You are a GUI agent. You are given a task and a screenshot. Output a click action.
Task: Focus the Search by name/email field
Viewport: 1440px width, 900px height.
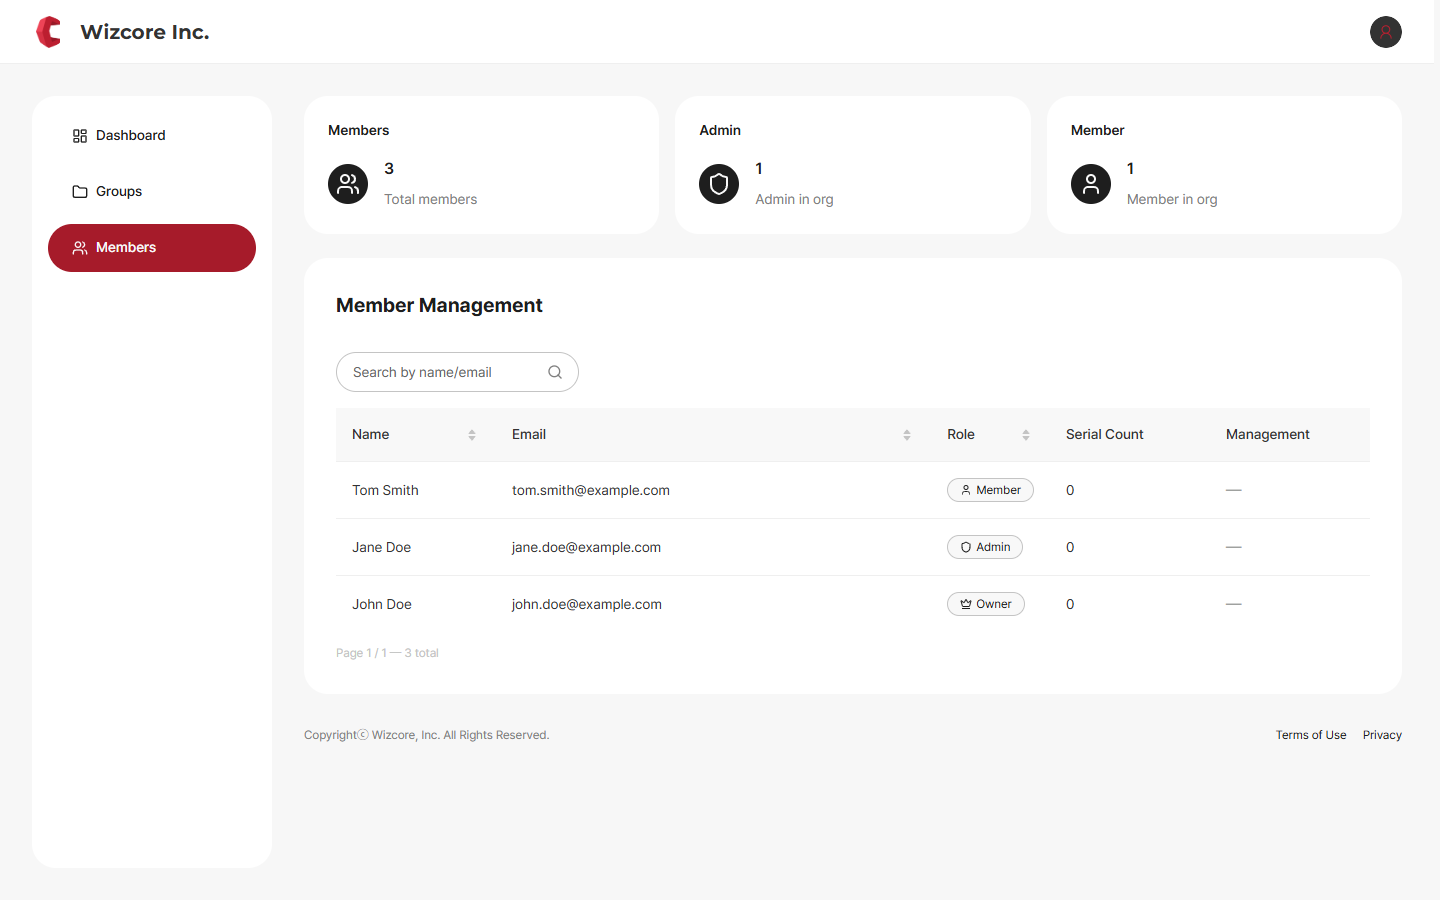pos(457,372)
